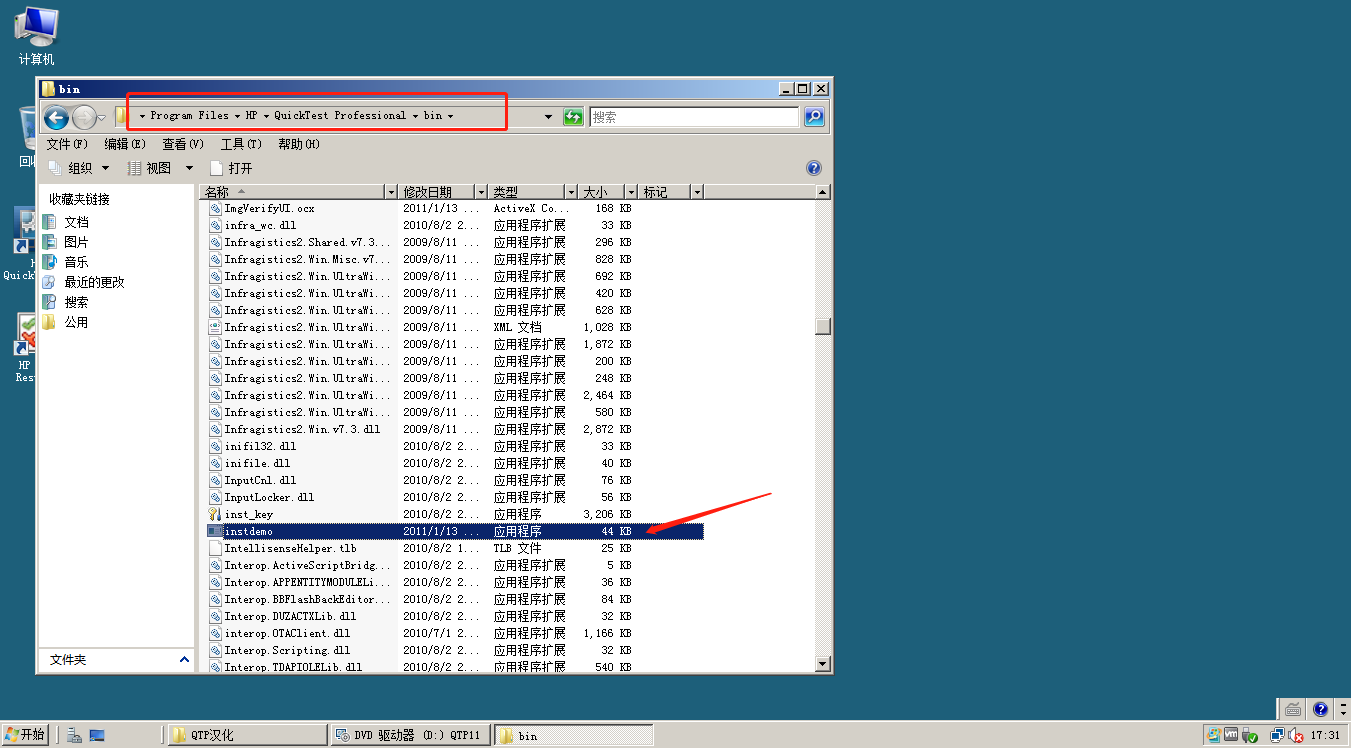Refresh the bin folder view
1351x748 pixels.
[573, 117]
